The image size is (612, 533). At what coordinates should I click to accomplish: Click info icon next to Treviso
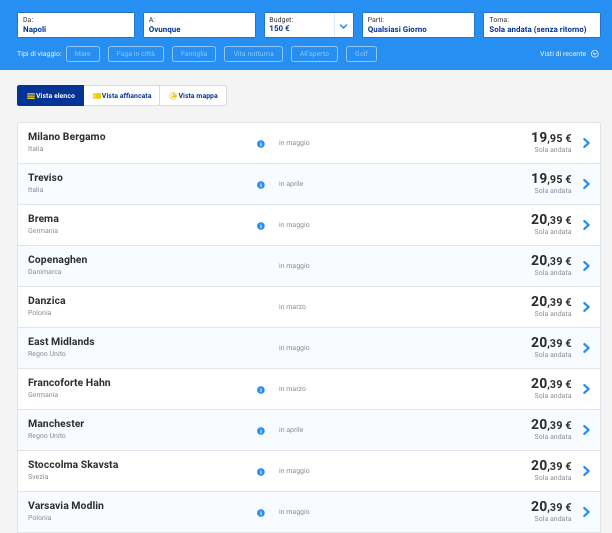261,185
